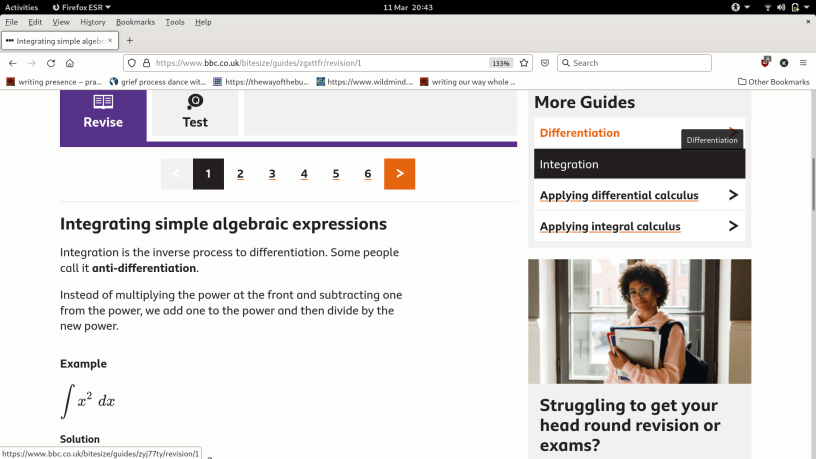Reload the page with the refresh icon
Image resolution: width=816 pixels, height=459 pixels.
(50, 63)
